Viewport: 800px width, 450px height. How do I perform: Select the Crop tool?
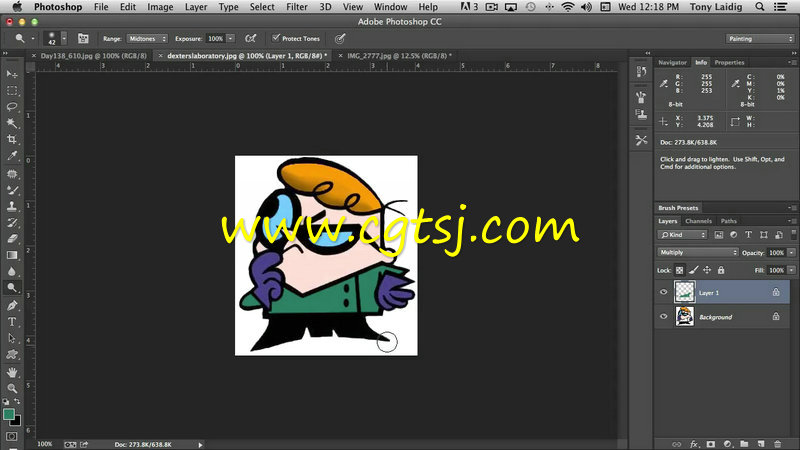pos(12,139)
